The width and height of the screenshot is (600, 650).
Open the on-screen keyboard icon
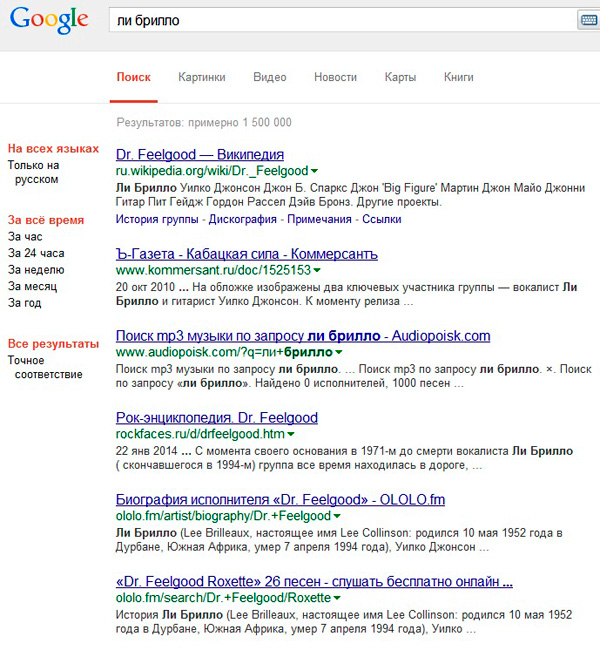coord(588,20)
